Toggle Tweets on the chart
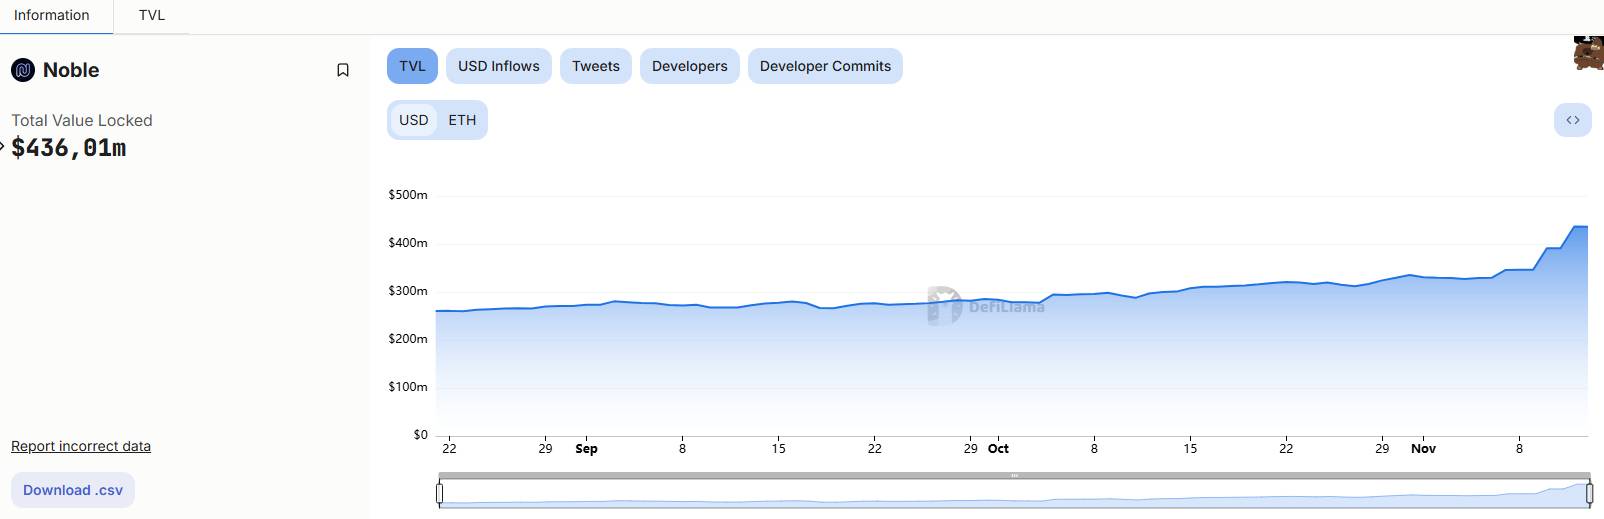This screenshot has height=519, width=1604. [596, 66]
